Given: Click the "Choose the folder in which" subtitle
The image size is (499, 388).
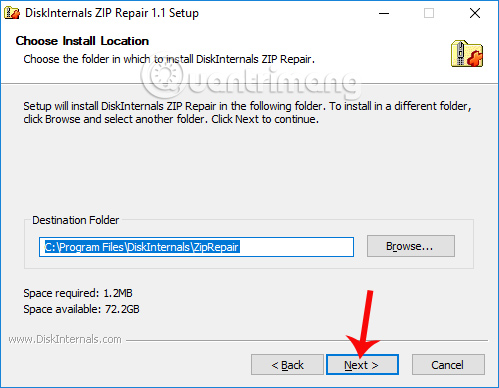Looking at the screenshot, I should pos(87,59).
